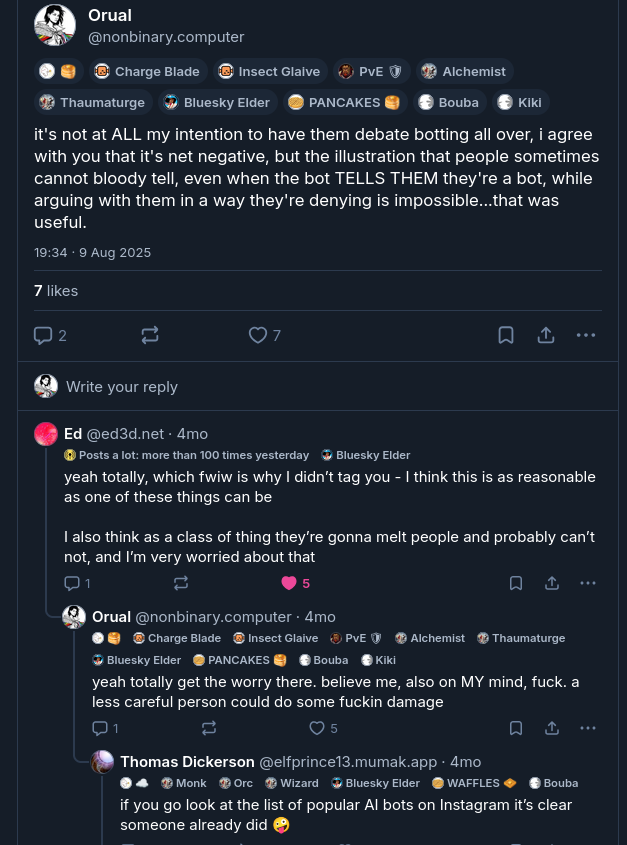The image size is (627, 845).
Task: Bookmark Orual's top post
Action: [x=505, y=335]
